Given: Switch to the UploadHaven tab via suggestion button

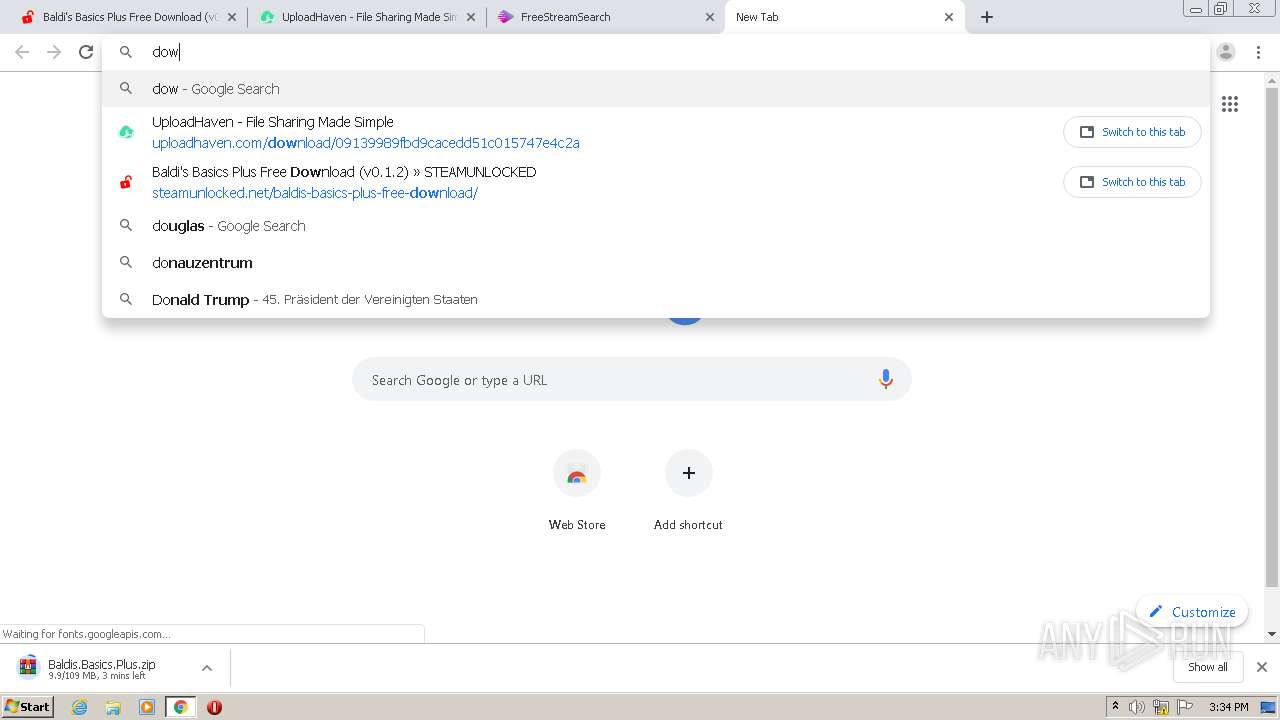Looking at the screenshot, I should (1132, 132).
